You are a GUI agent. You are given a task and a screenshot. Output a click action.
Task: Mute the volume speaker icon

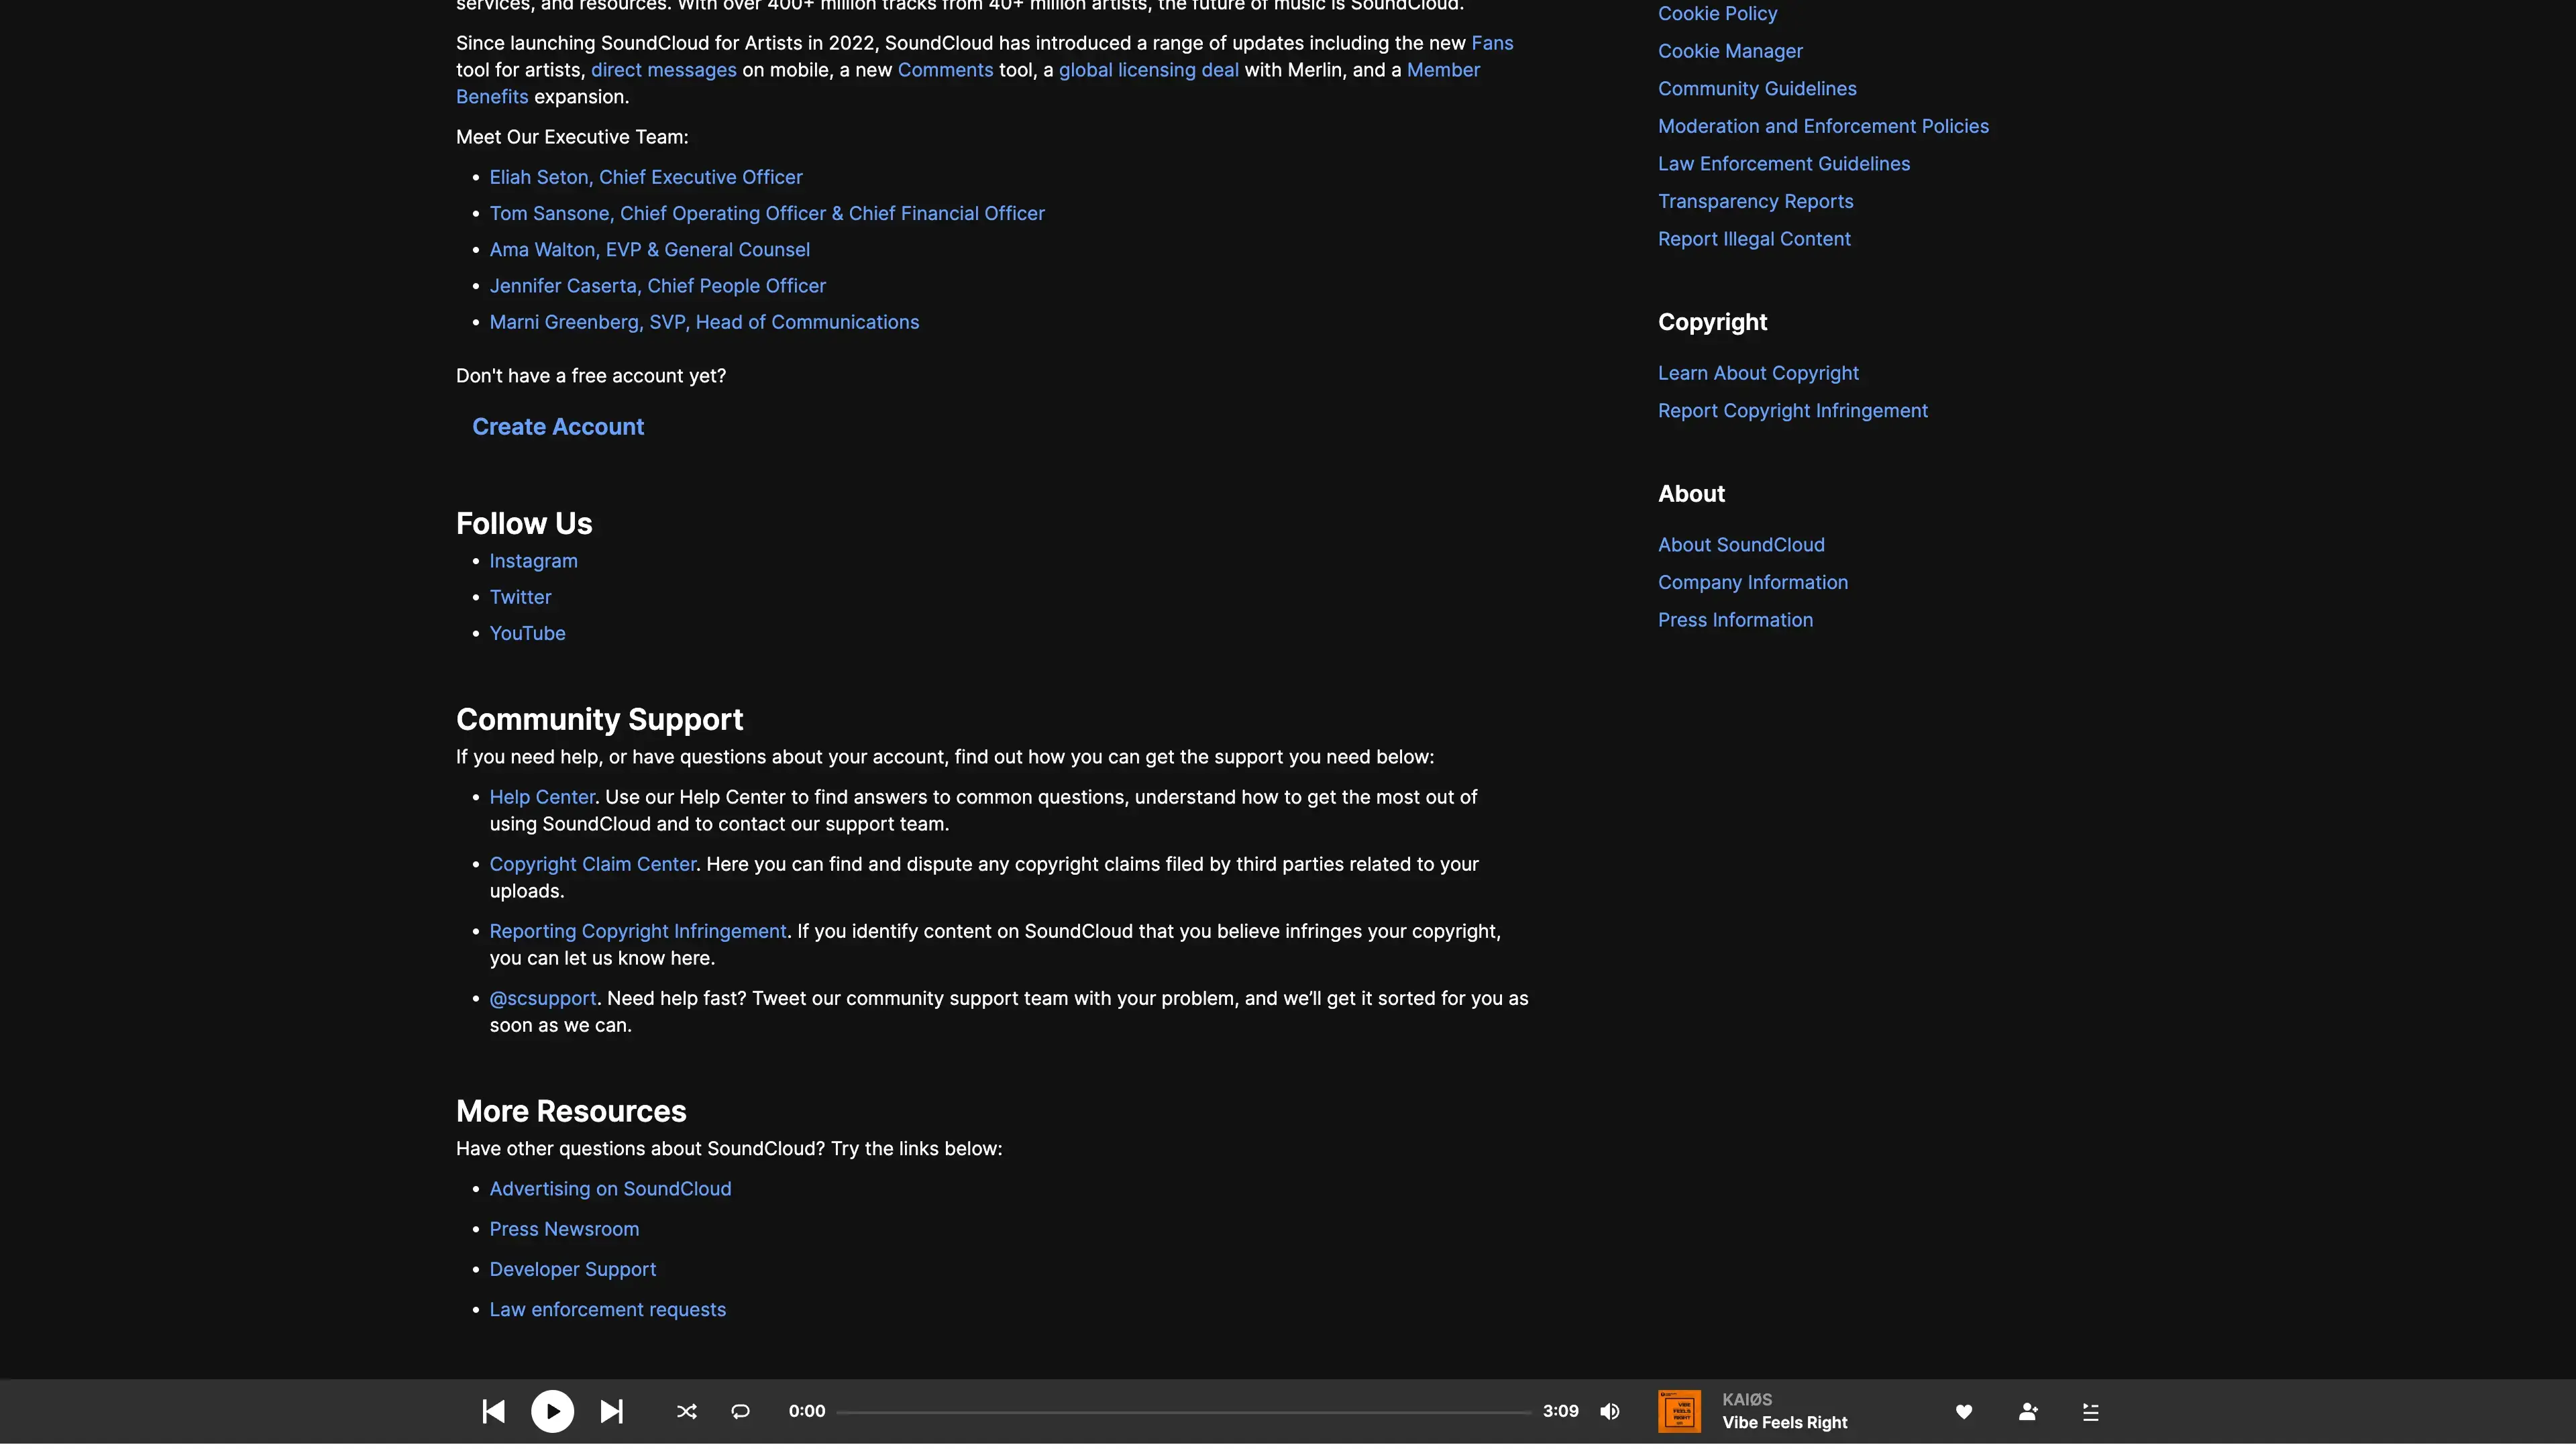(1609, 1411)
